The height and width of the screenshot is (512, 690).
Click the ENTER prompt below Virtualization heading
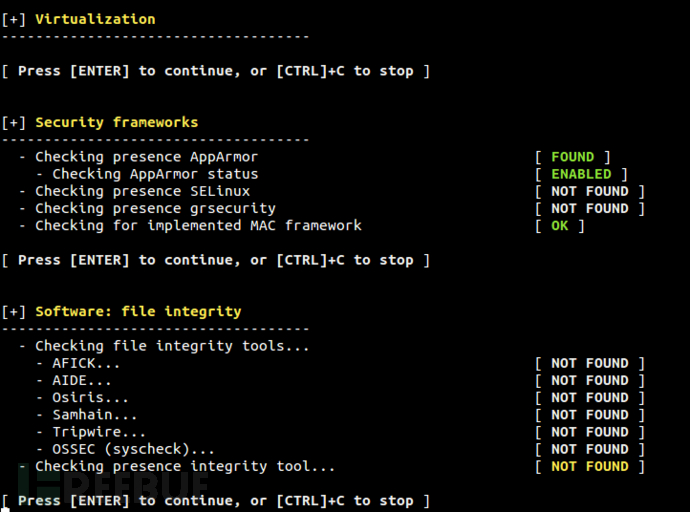coord(216,71)
